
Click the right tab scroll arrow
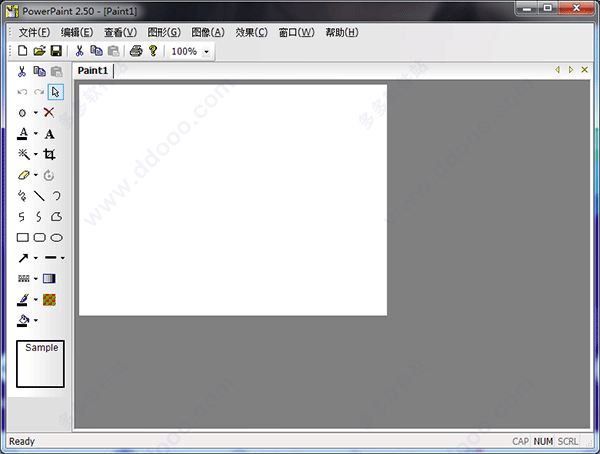[571, 70]
